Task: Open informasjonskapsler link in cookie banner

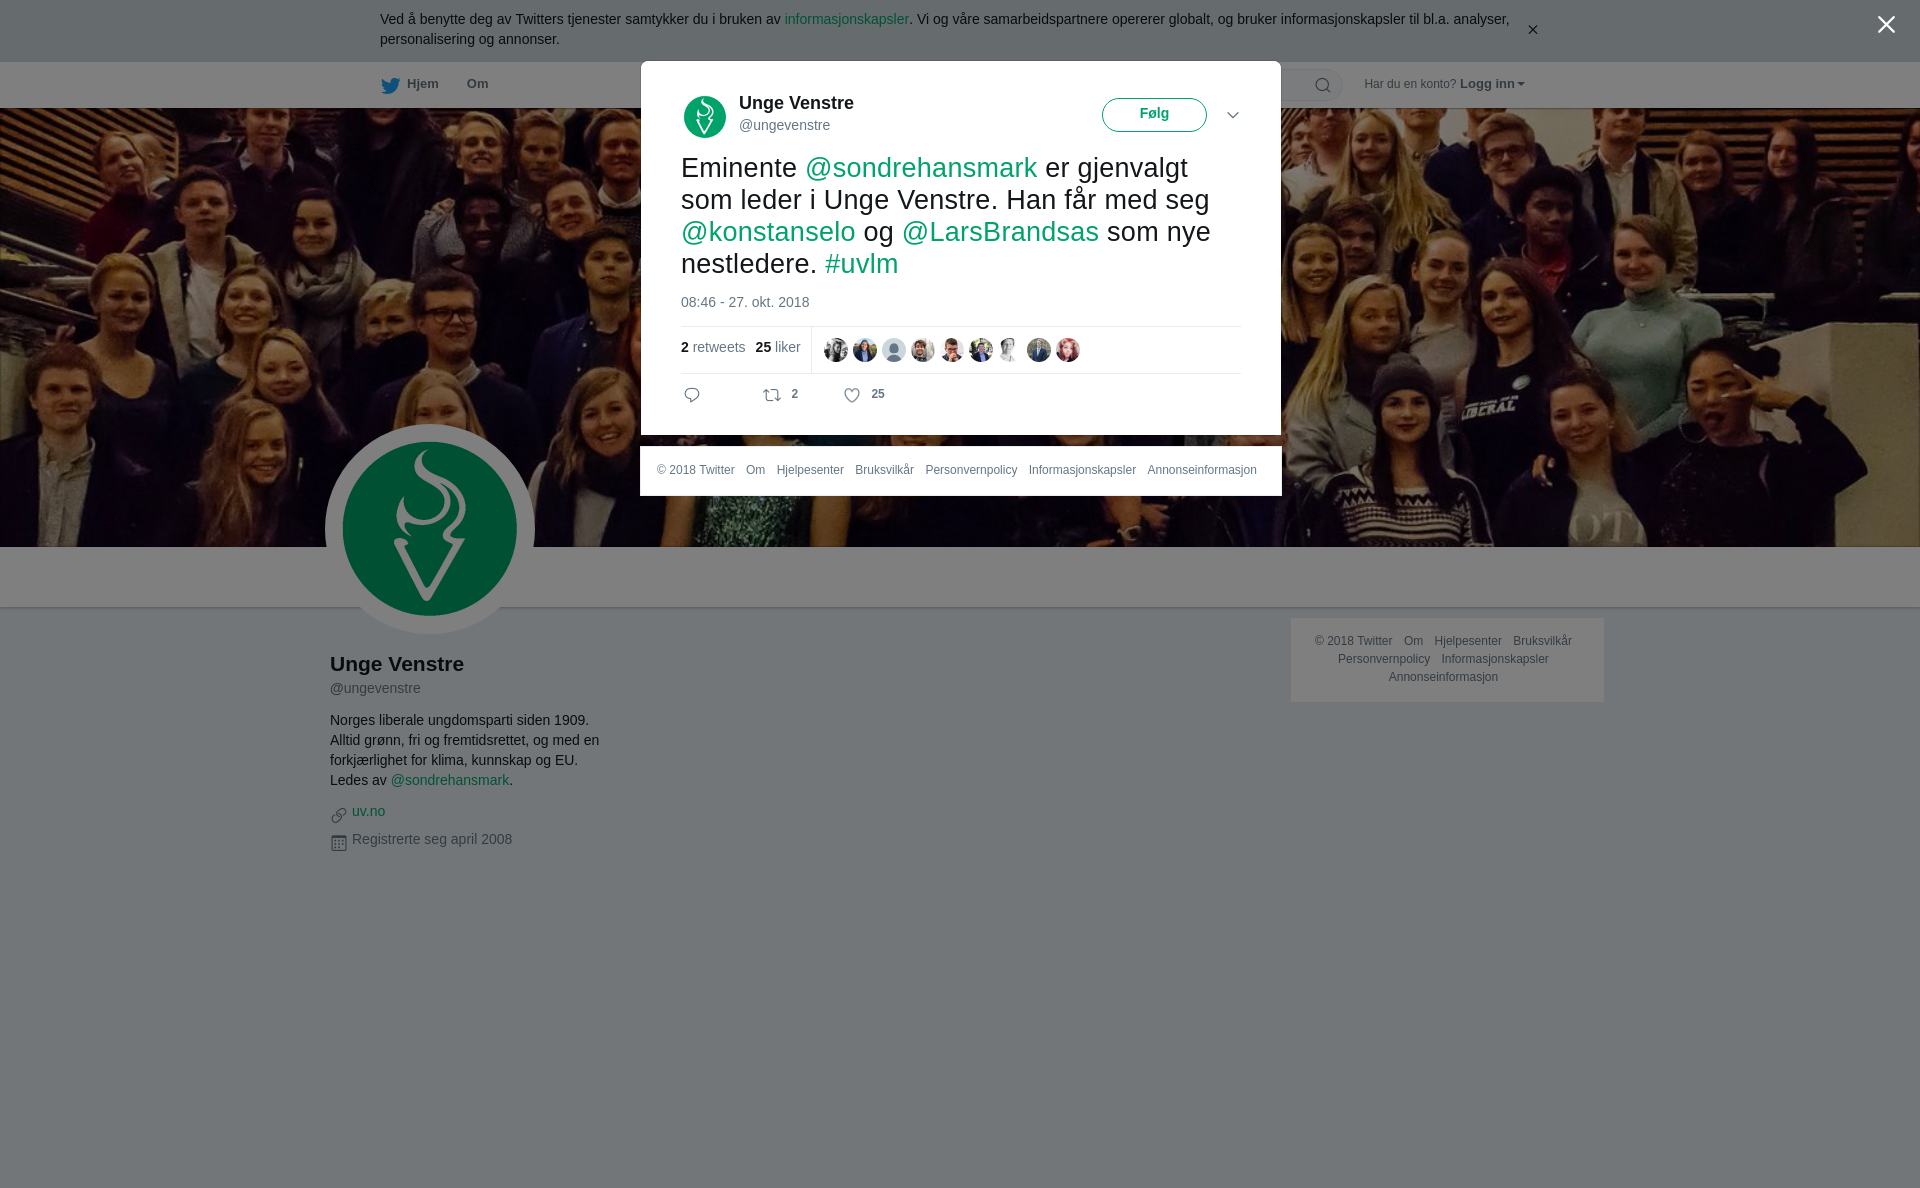Action: pyautogui.click(x=846, y=19)
